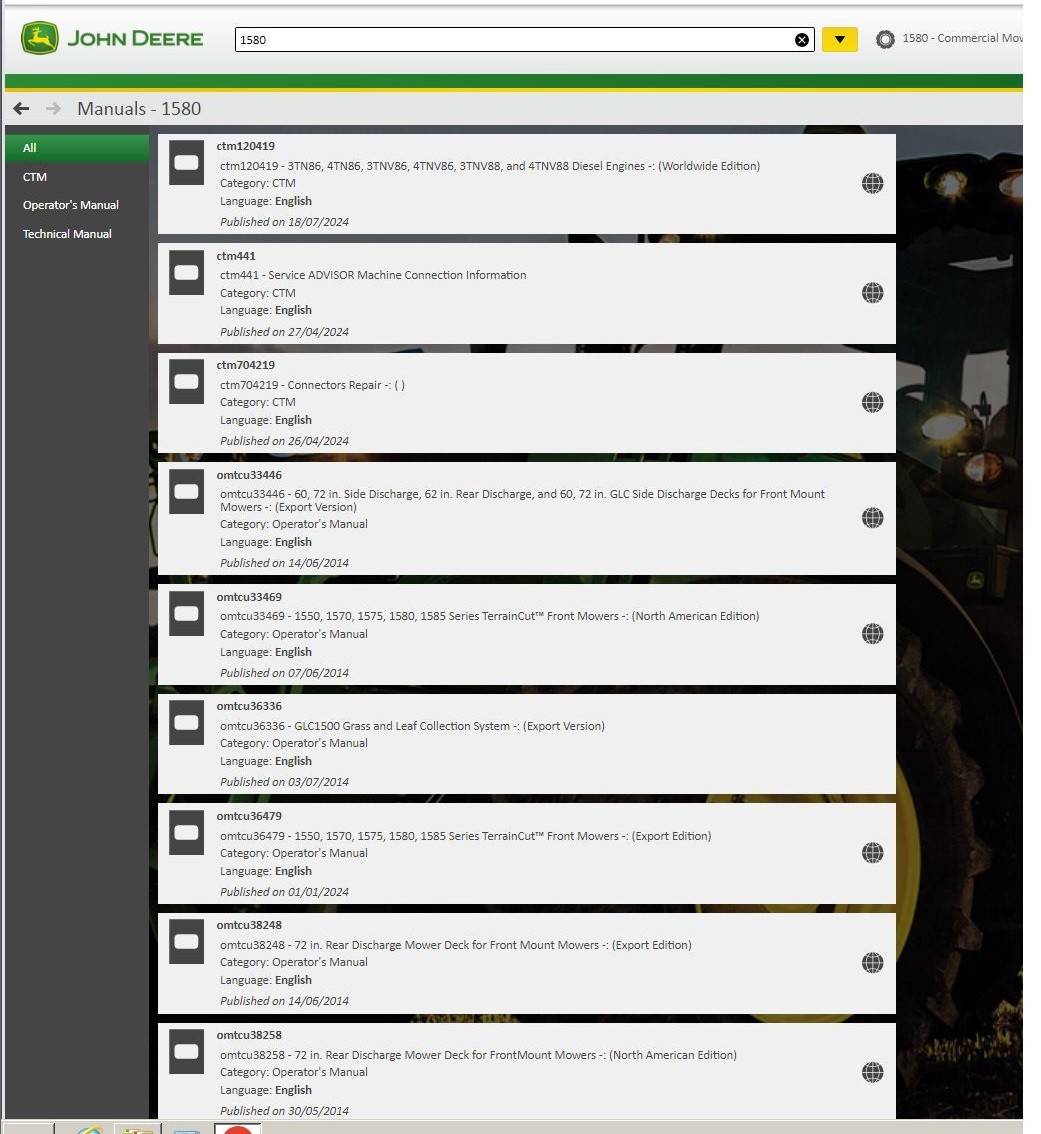Open the omtcu38258 title heading
This screenshot has width=1041, height=1134.
[x=249, y=1036]
